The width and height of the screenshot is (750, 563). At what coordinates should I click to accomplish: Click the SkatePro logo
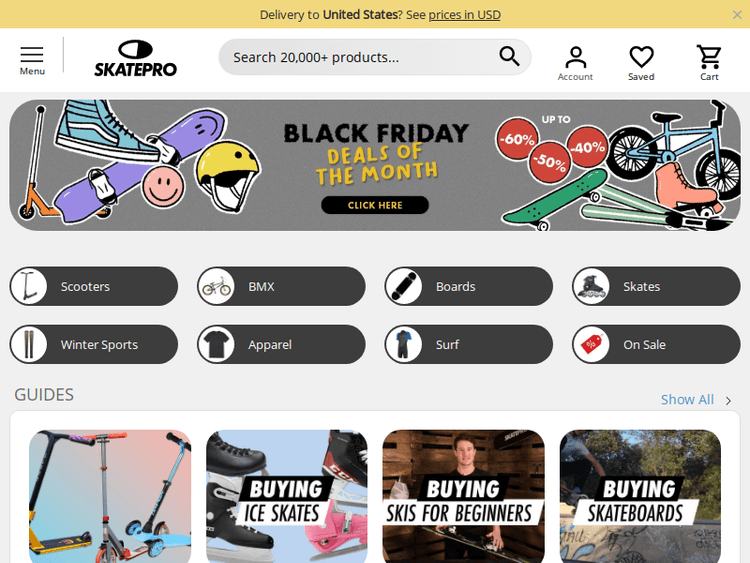click(x=135, y=58)
